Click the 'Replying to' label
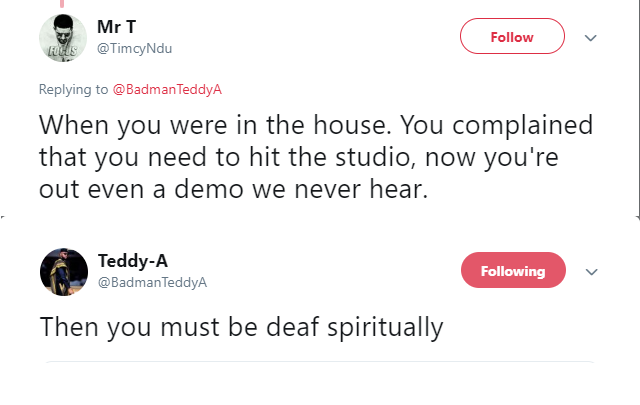640x405 pixels. click(x=73, y=89)
